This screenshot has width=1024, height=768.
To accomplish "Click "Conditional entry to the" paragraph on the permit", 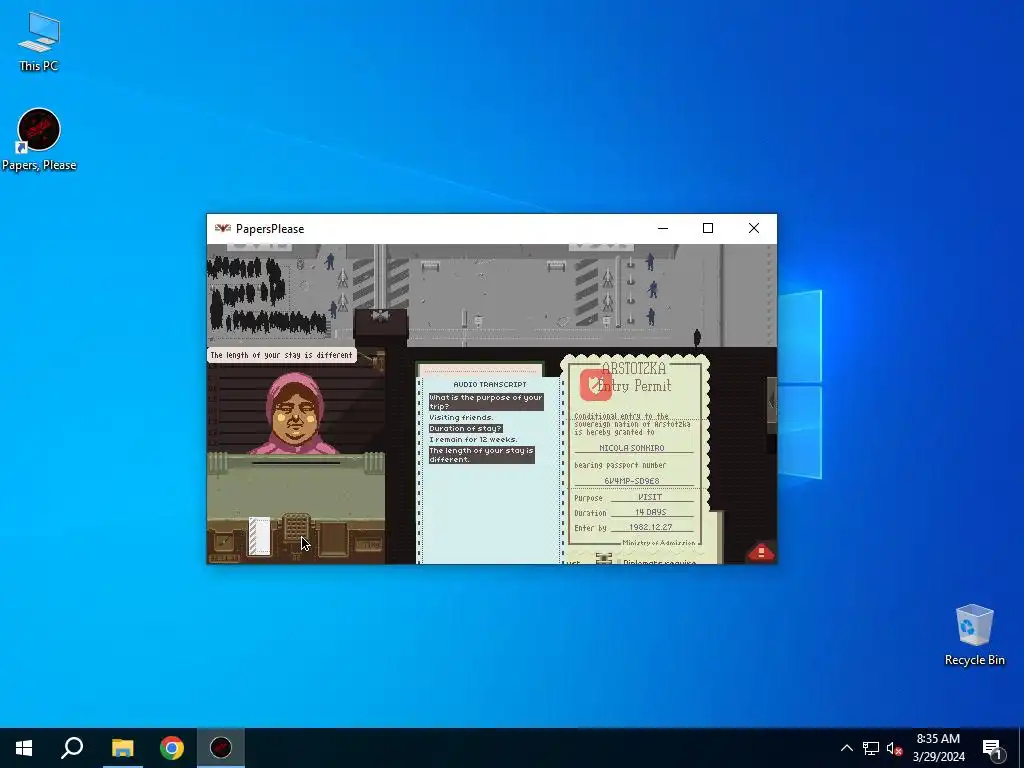I will 632,424.
